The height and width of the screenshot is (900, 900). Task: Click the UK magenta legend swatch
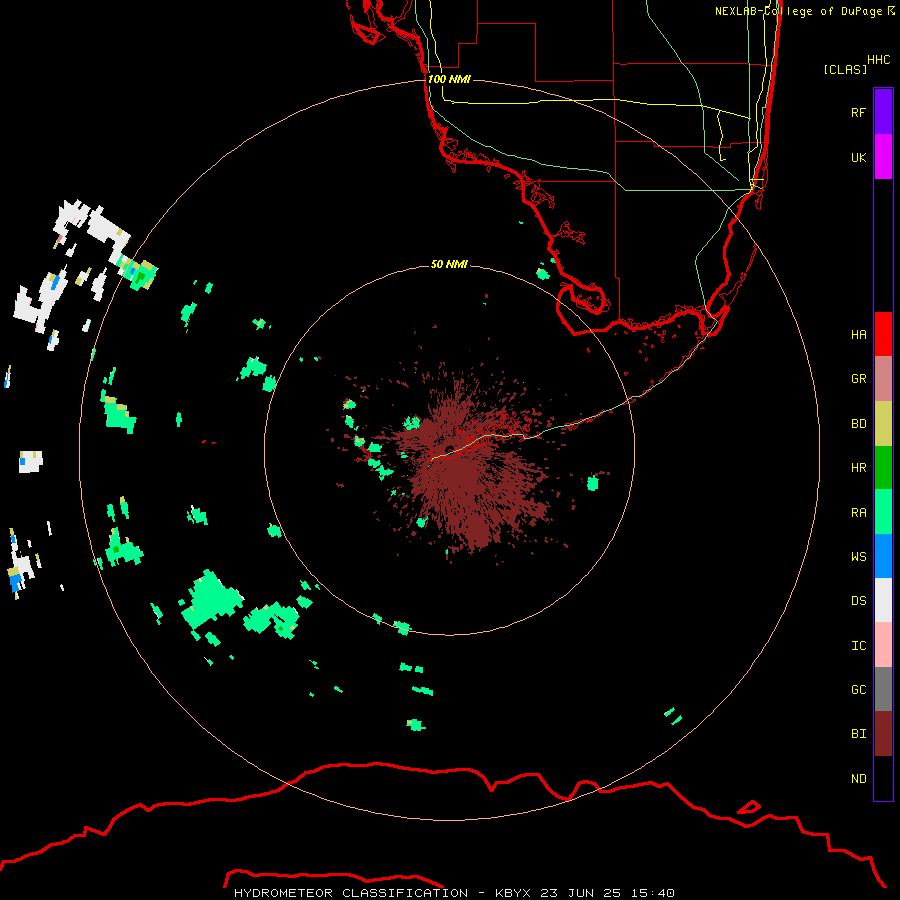(883, 157)
